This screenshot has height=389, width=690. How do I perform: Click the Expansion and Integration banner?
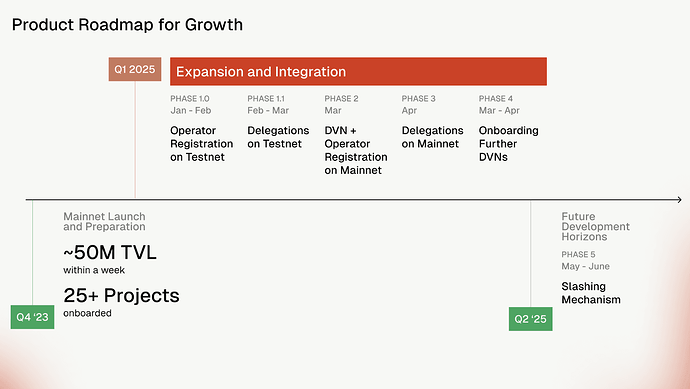[x=358, y=71]
